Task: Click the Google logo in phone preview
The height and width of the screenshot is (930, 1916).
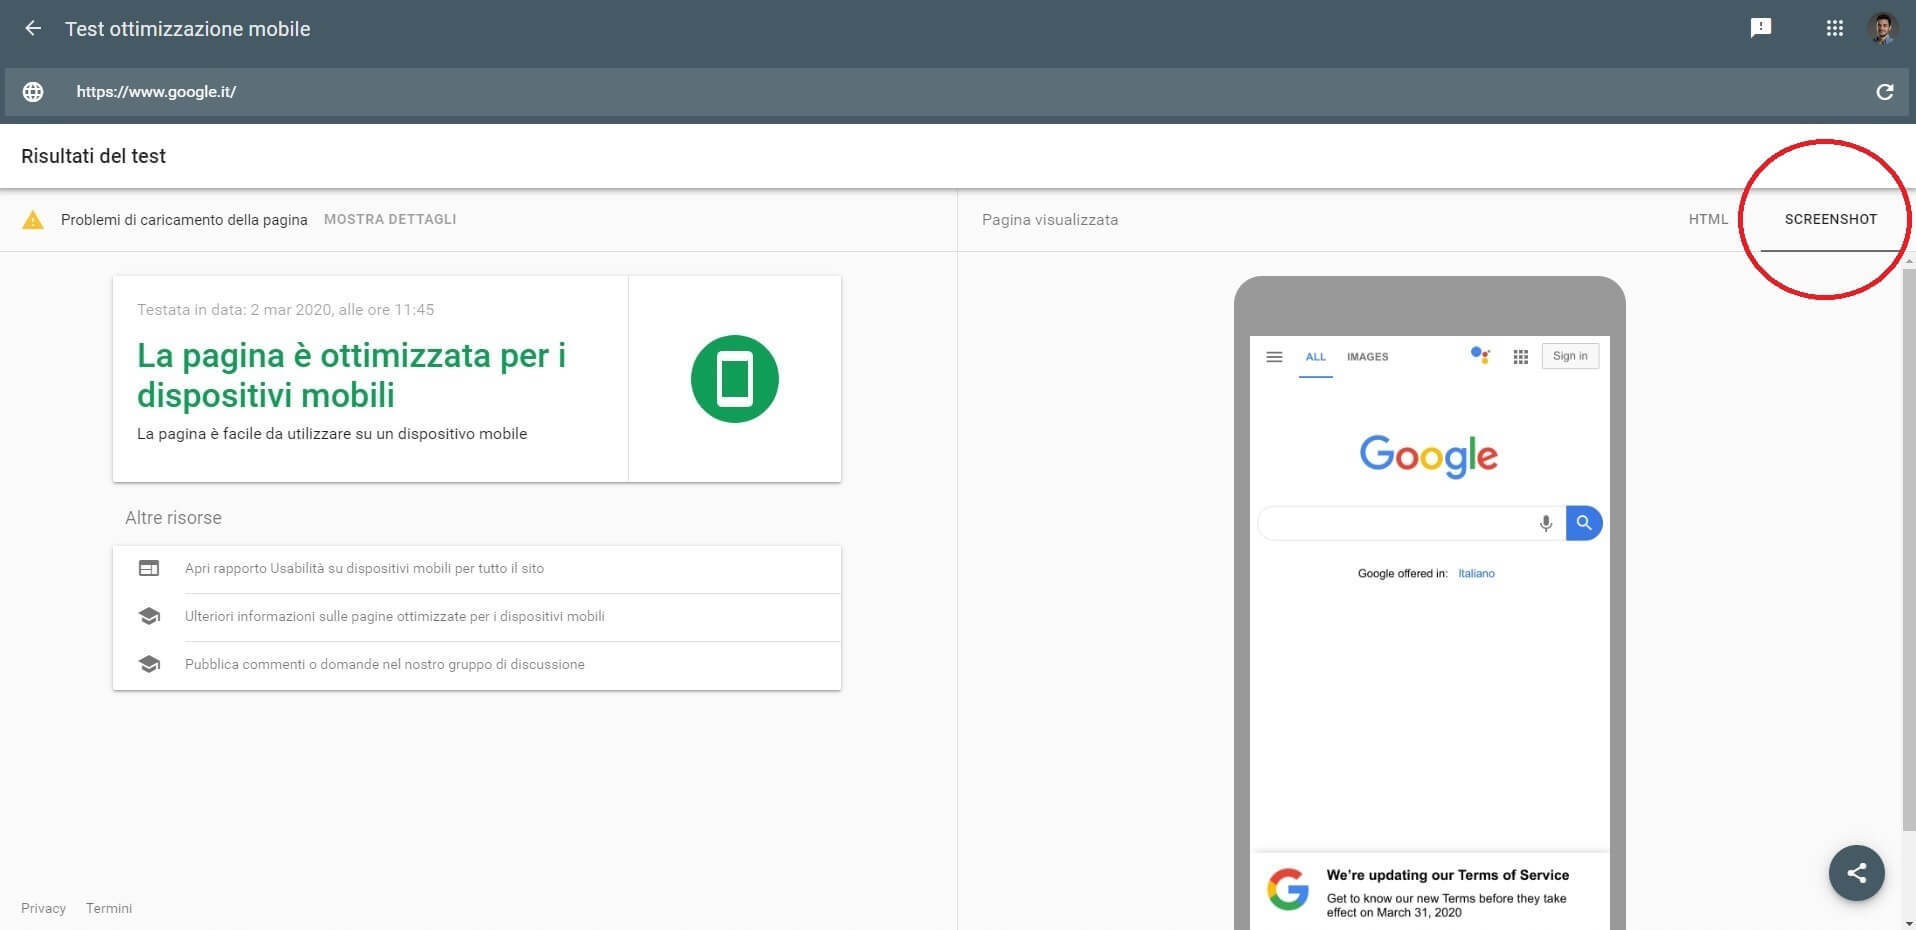Action: pyautogui.click(x=1429, y=456)
